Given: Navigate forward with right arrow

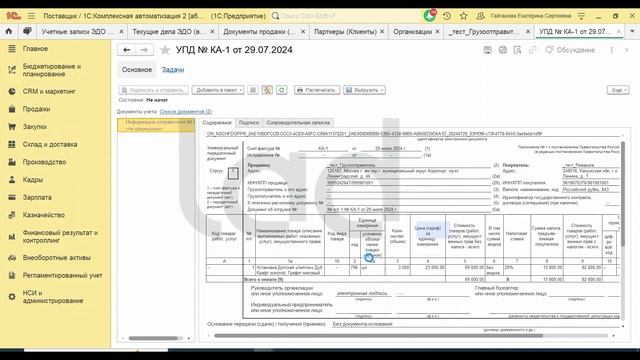Looking at the screenshot, I should click(144, 50).
